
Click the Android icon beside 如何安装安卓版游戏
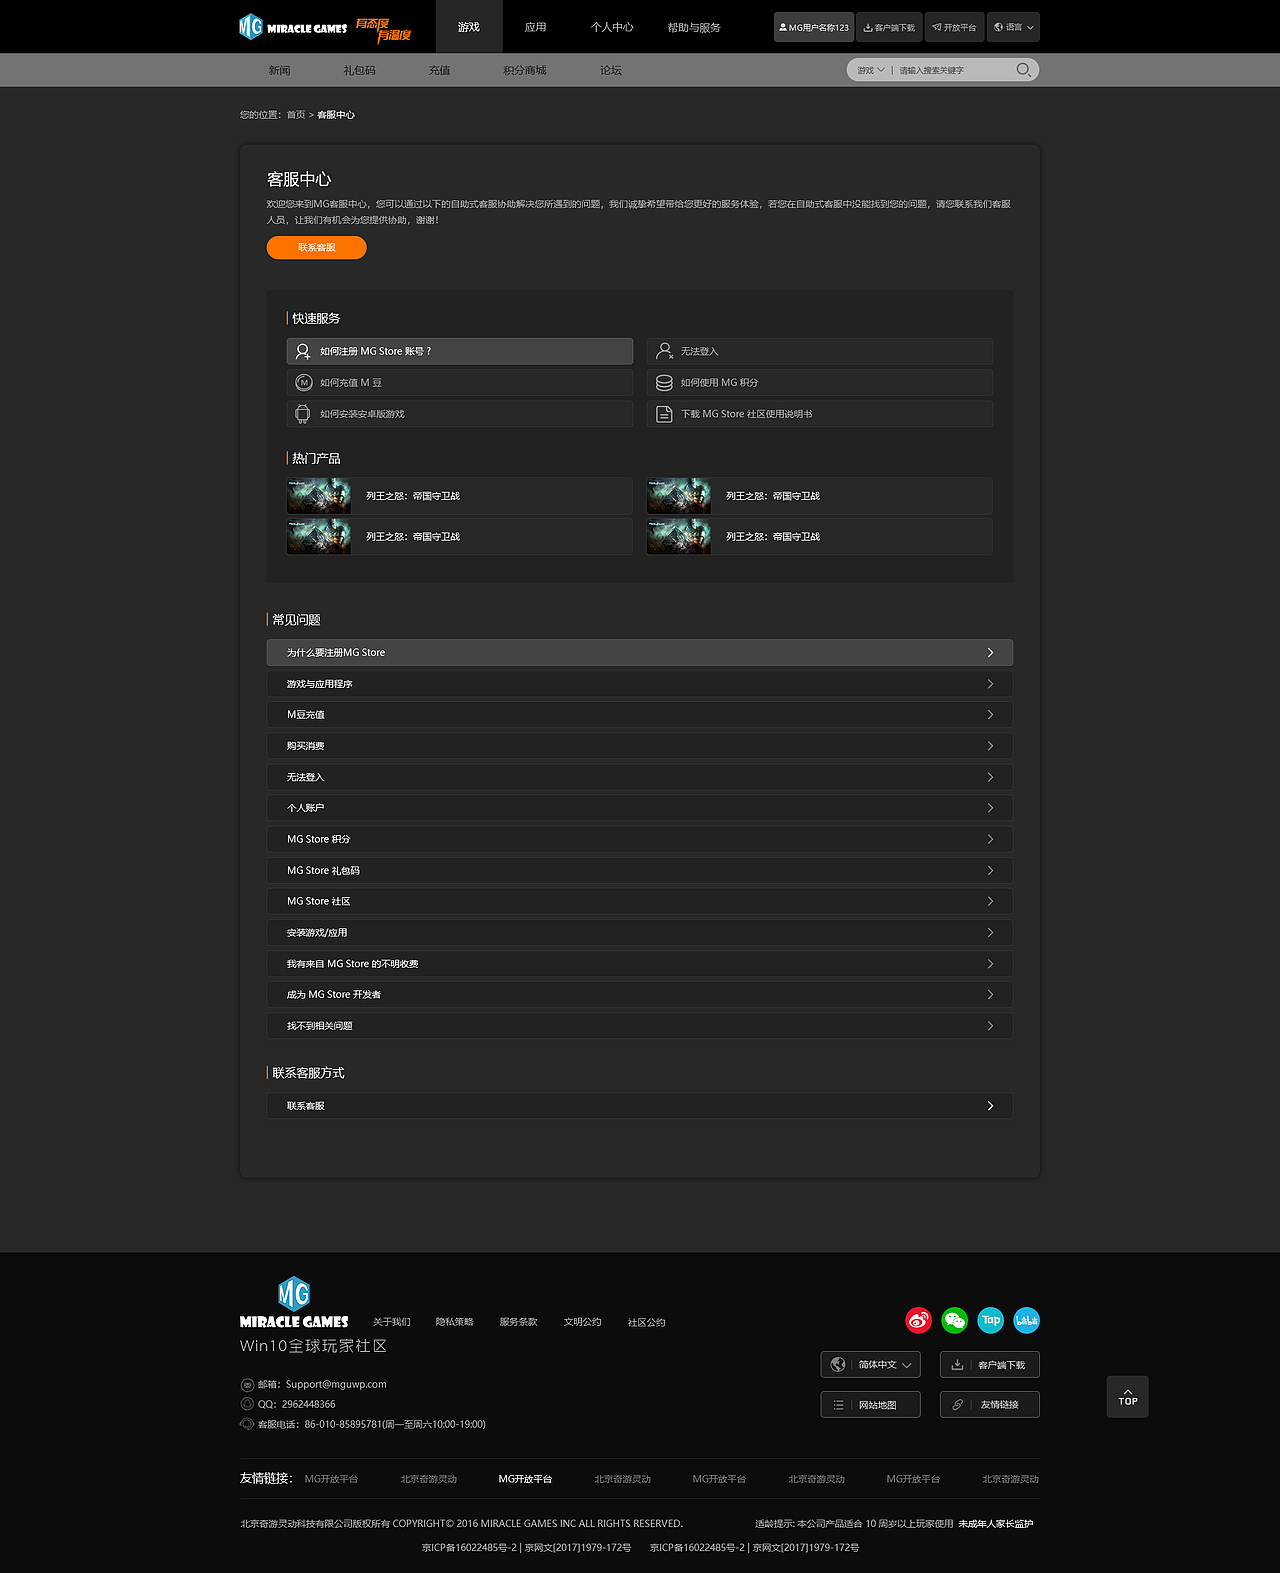(303, 413)
